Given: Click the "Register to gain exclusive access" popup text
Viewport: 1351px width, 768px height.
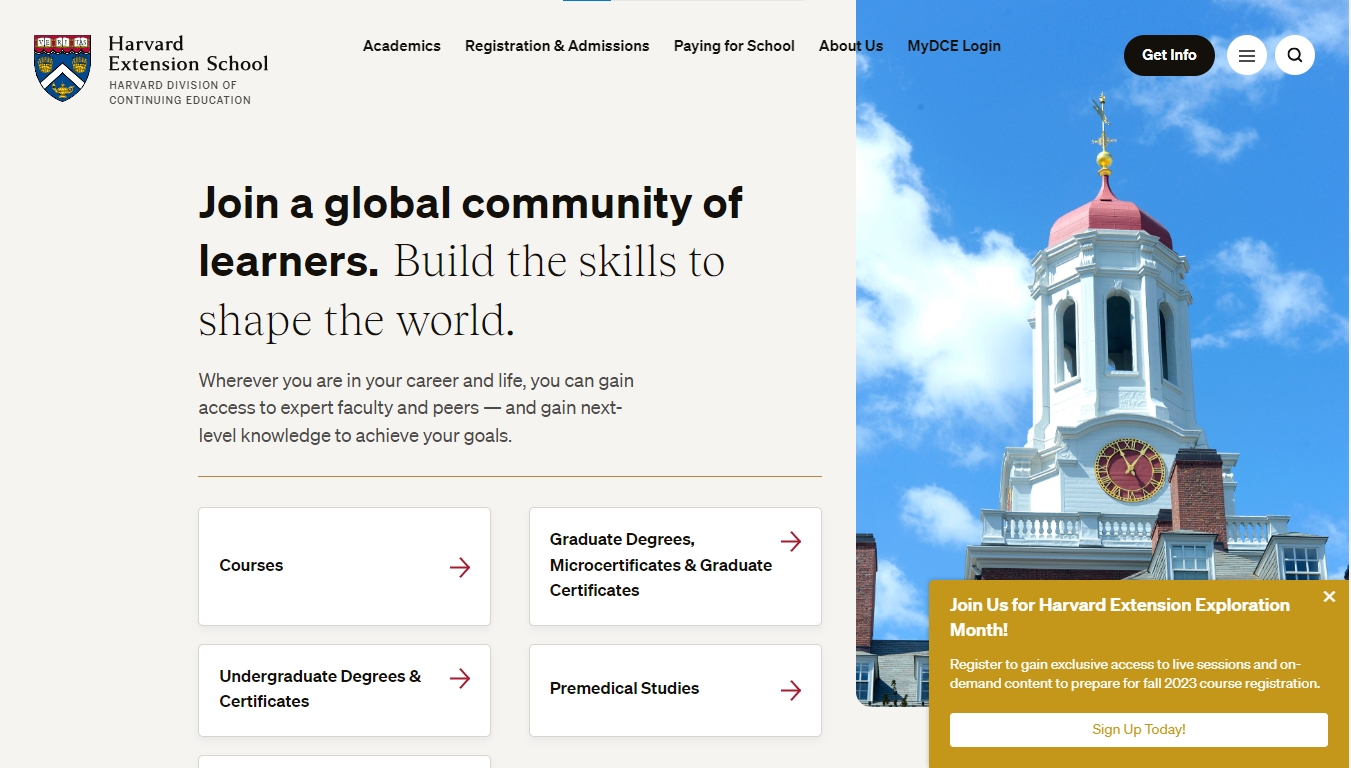Looking at the screenshot, I should click(1135, 674).
